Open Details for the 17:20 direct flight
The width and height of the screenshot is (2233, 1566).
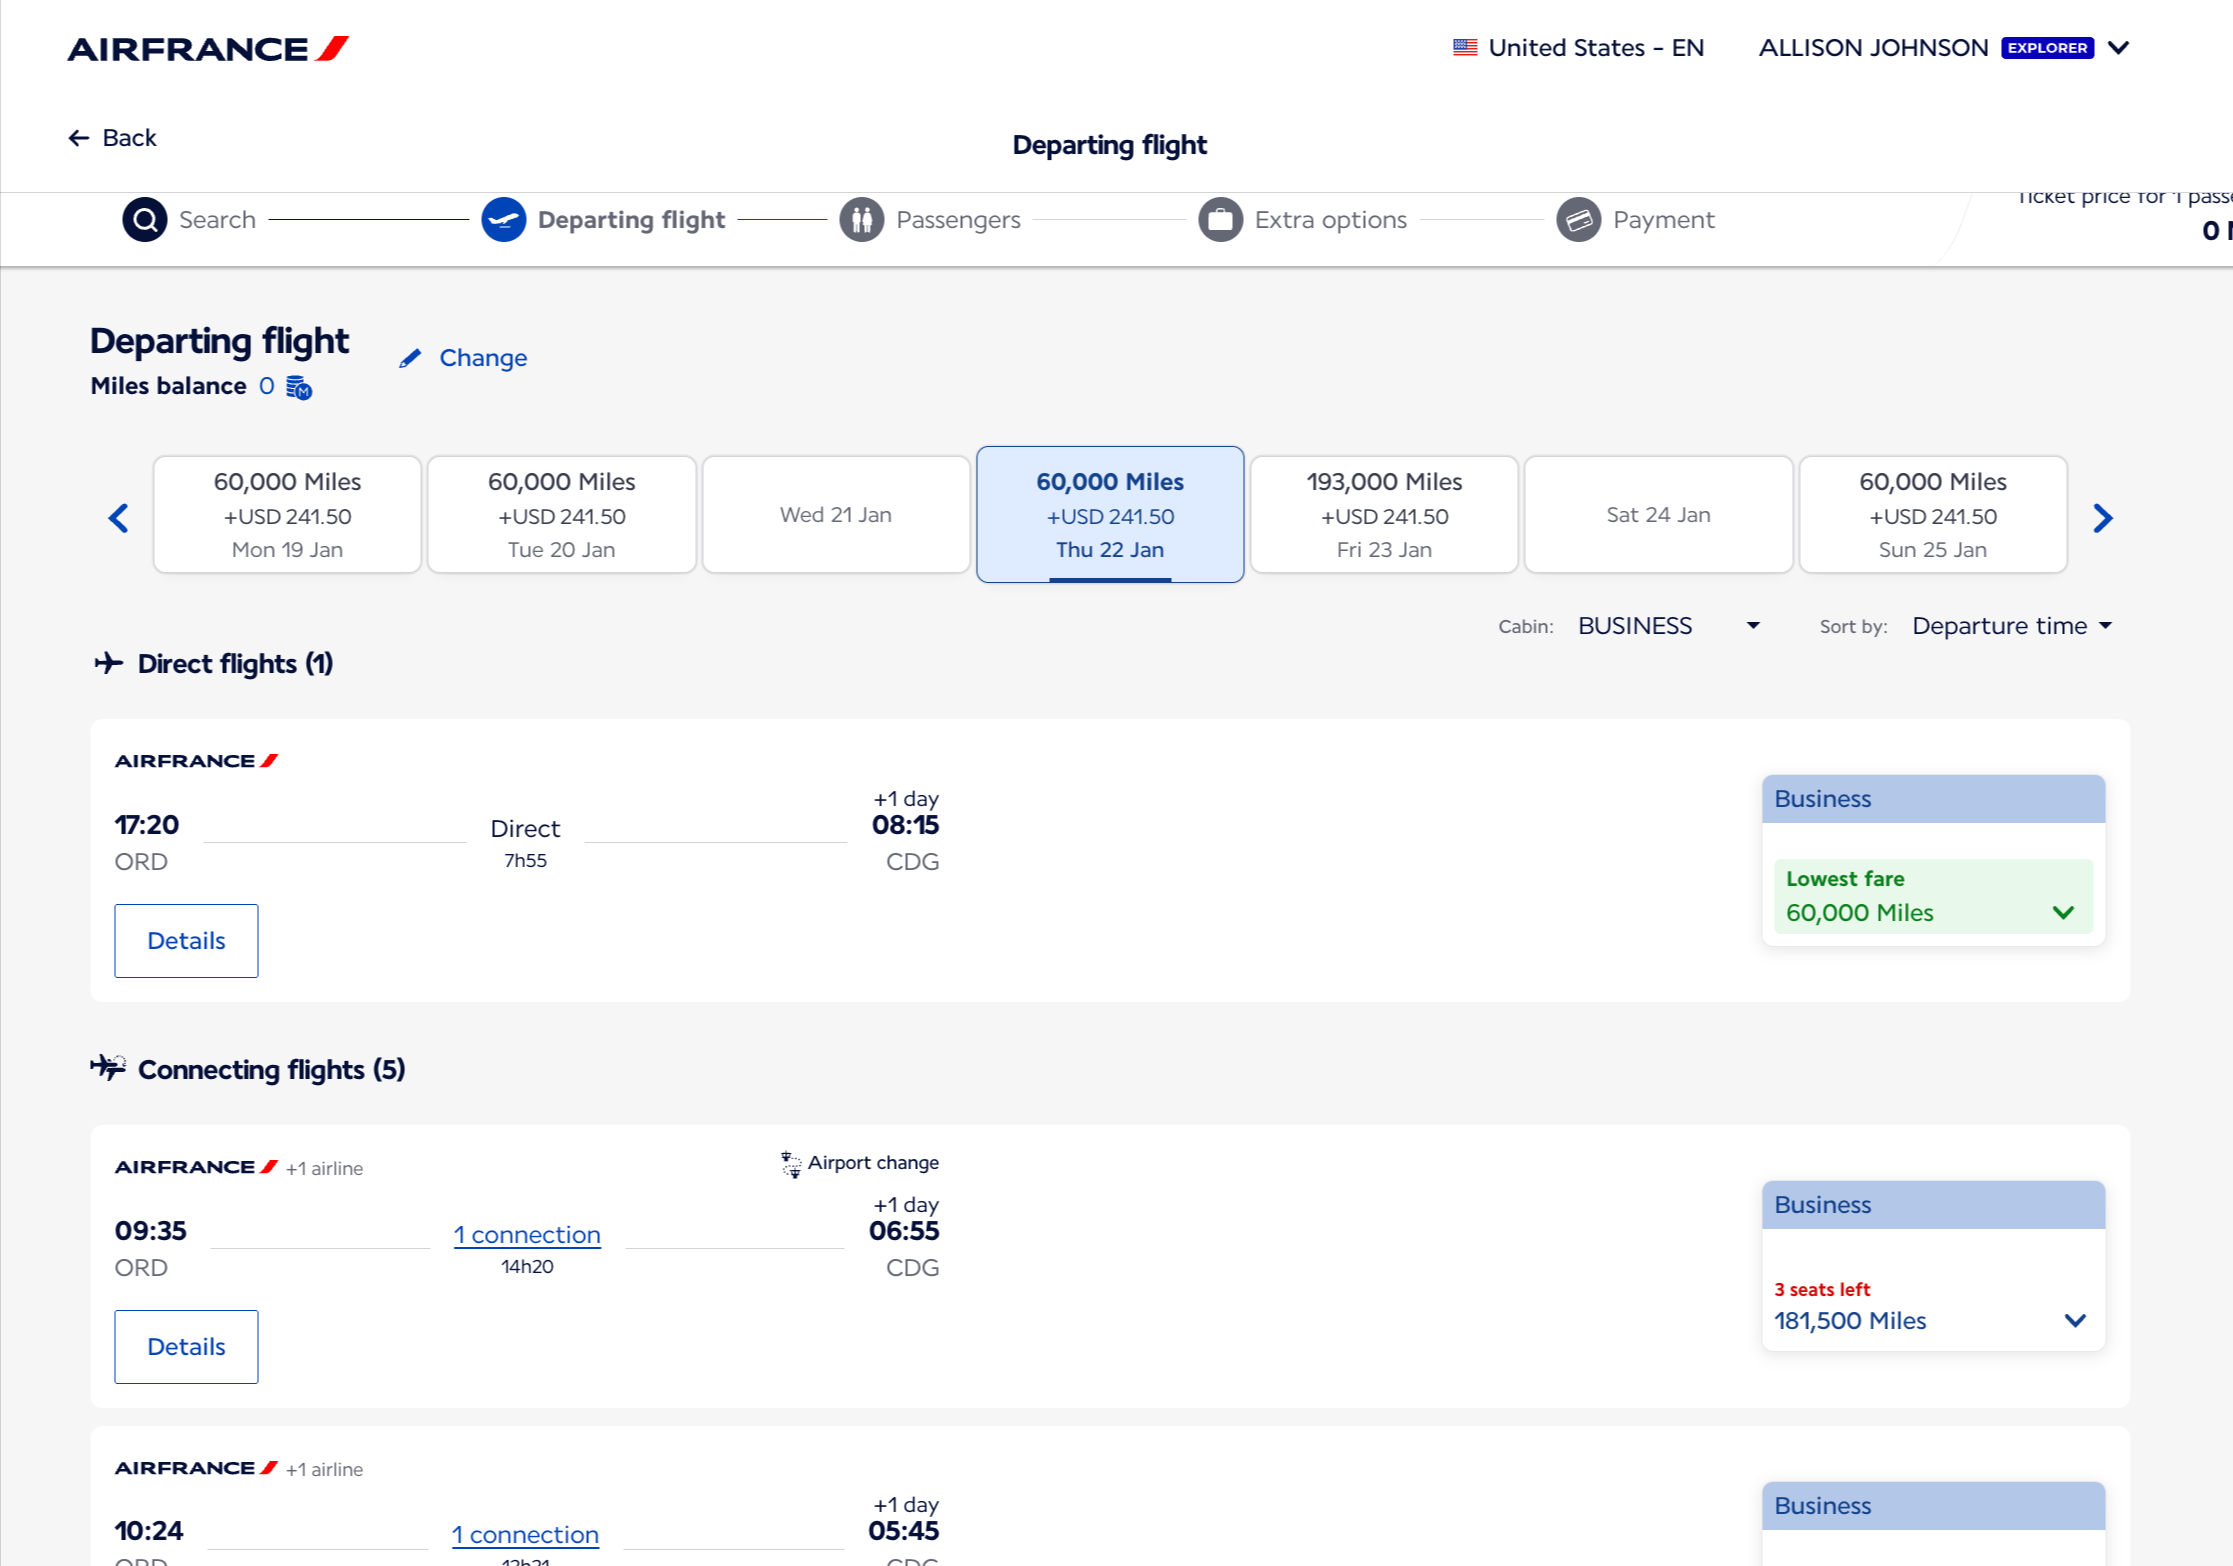coord(186,941)
